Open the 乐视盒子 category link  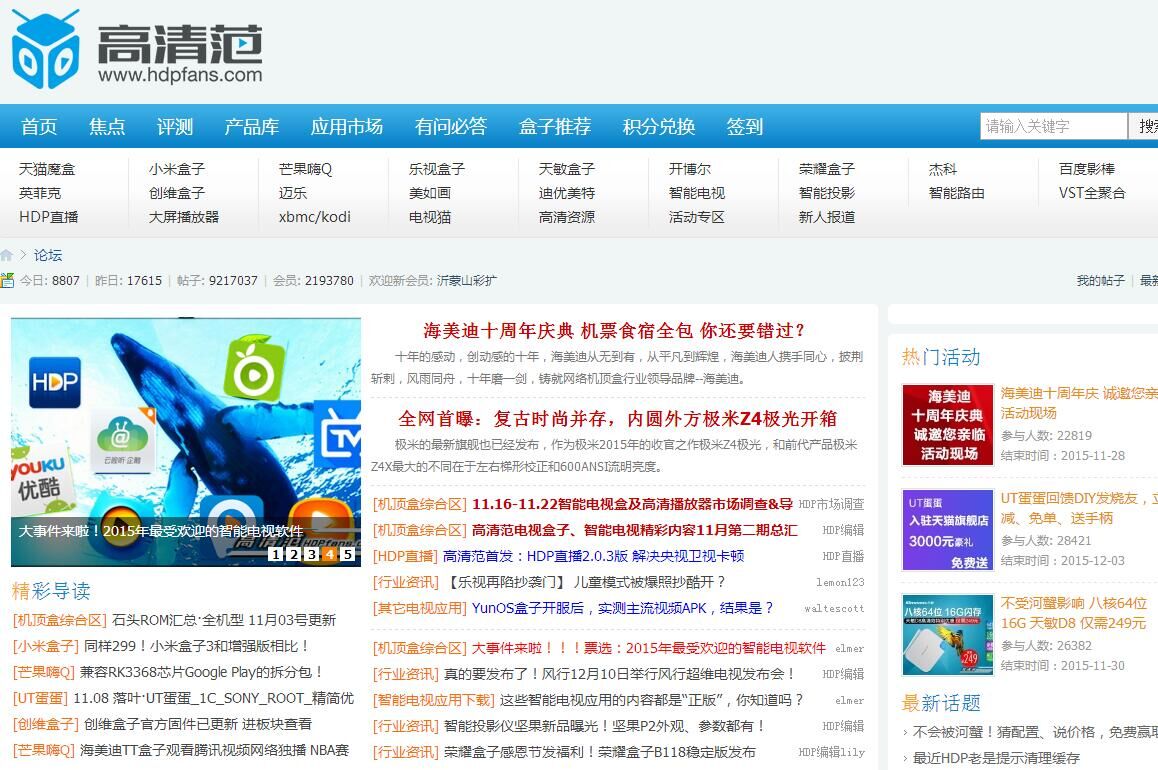[x=437, y=169]
